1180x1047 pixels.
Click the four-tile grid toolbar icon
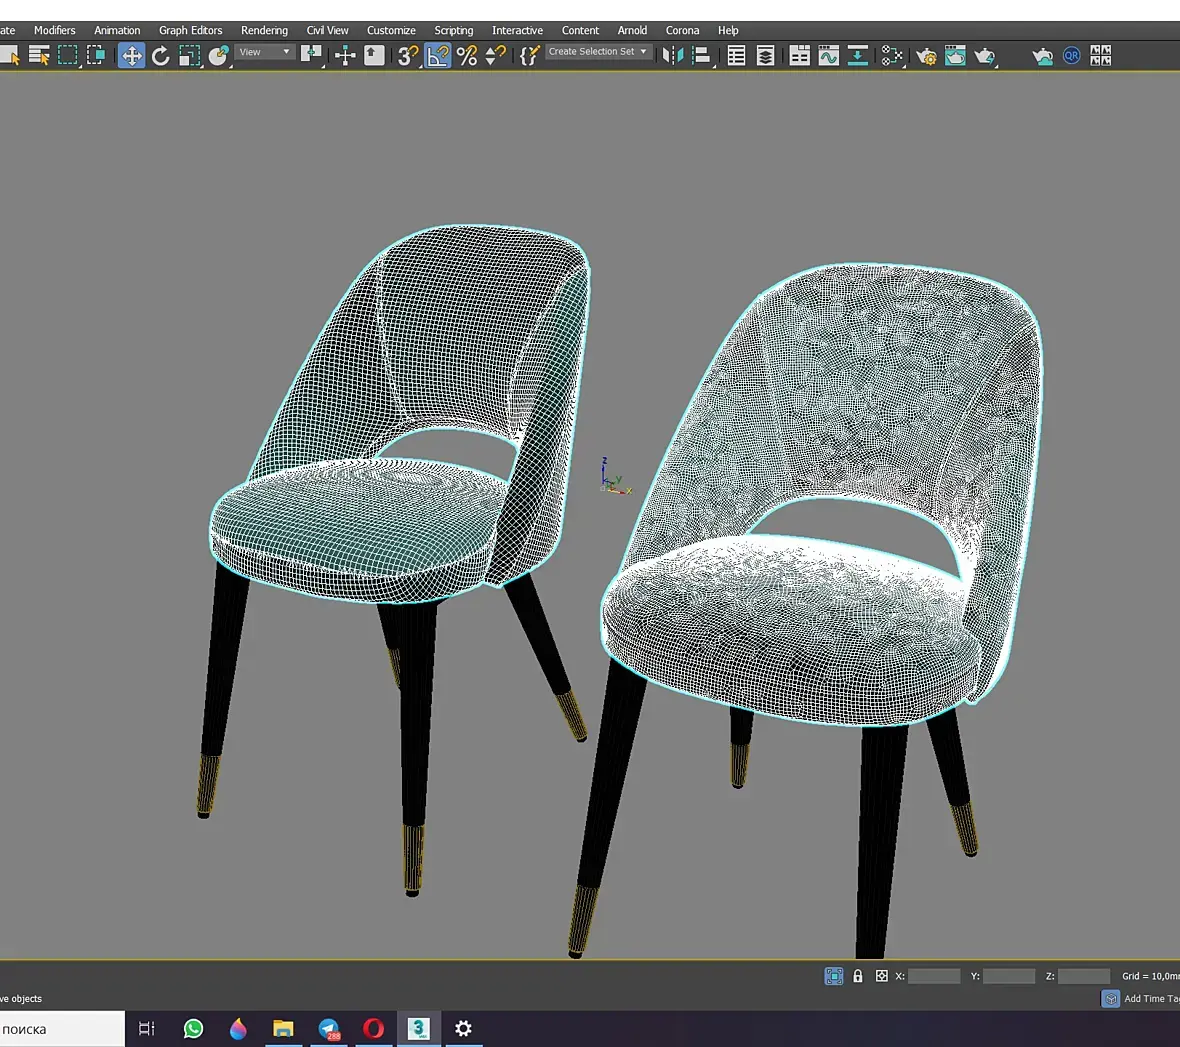pyautogui.click(x=1100, y=56)
